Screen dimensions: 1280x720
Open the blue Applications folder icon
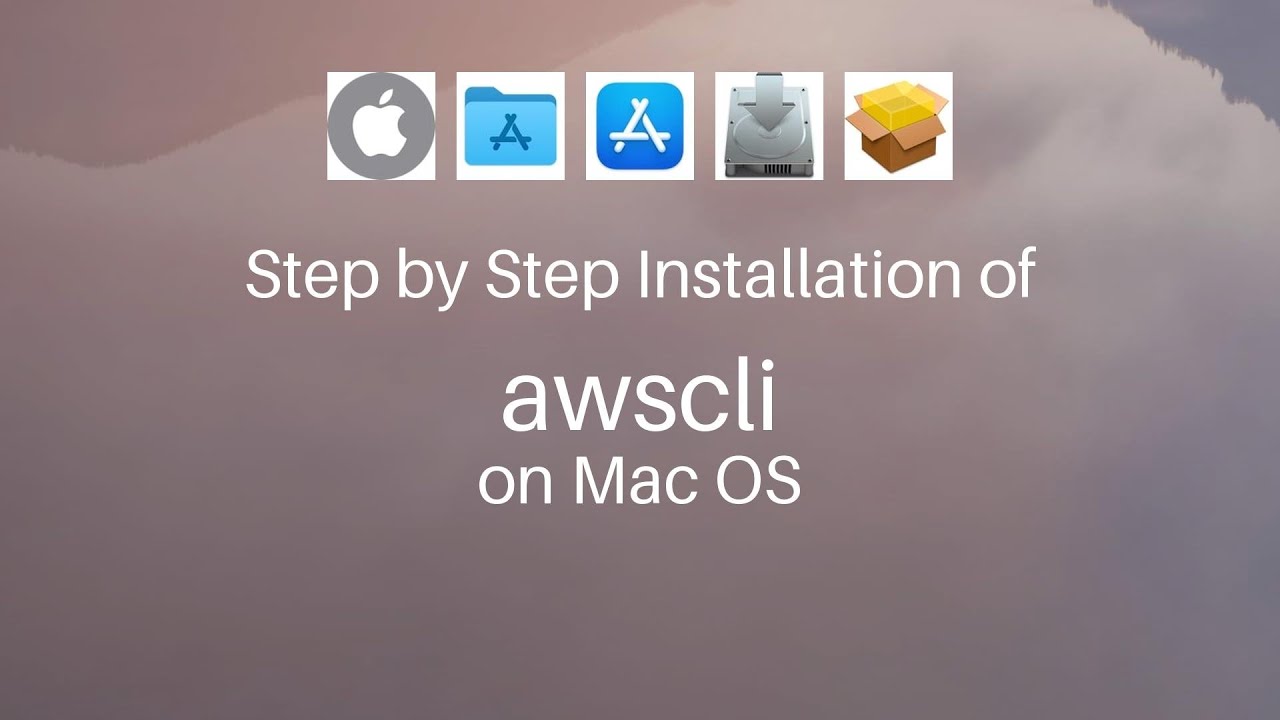(510, 126)
